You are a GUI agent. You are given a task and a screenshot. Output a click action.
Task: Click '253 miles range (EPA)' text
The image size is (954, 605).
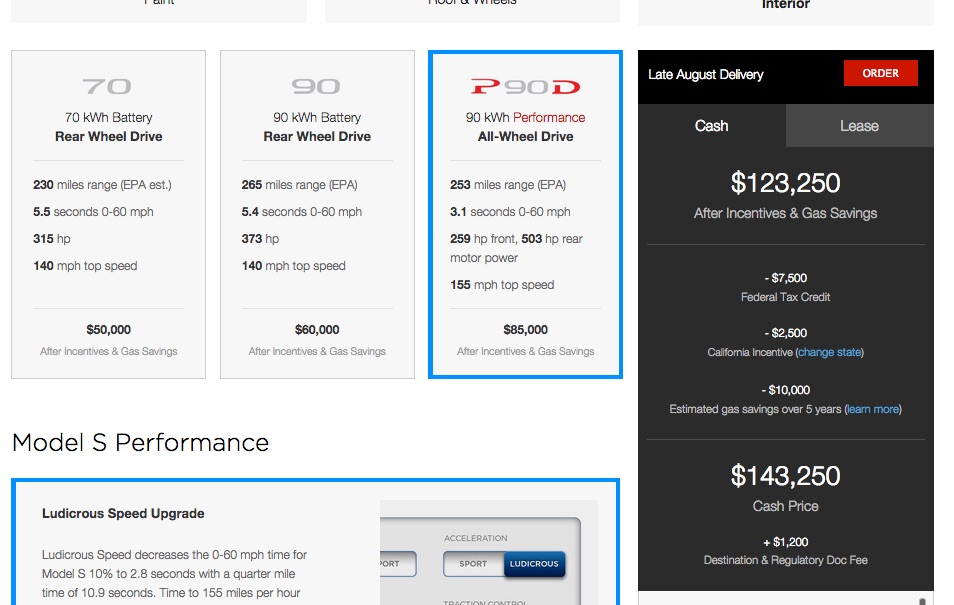[x=508, y=185]
